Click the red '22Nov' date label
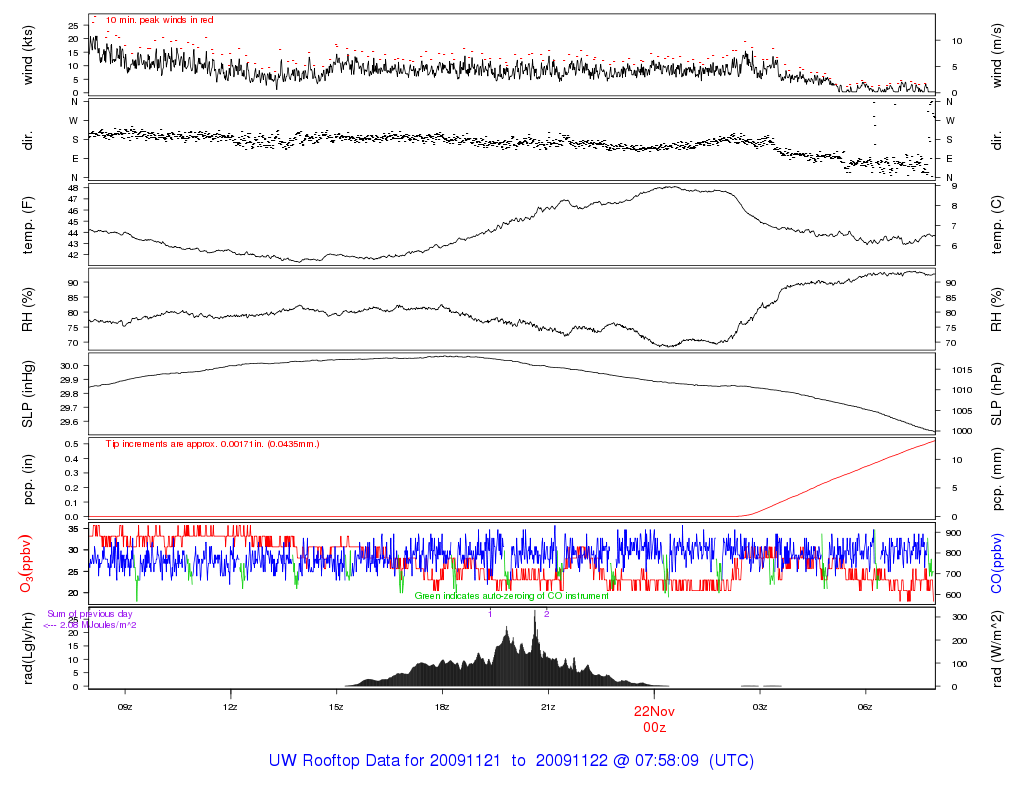This screenshot has width=1024, height=800. [654, 712]
